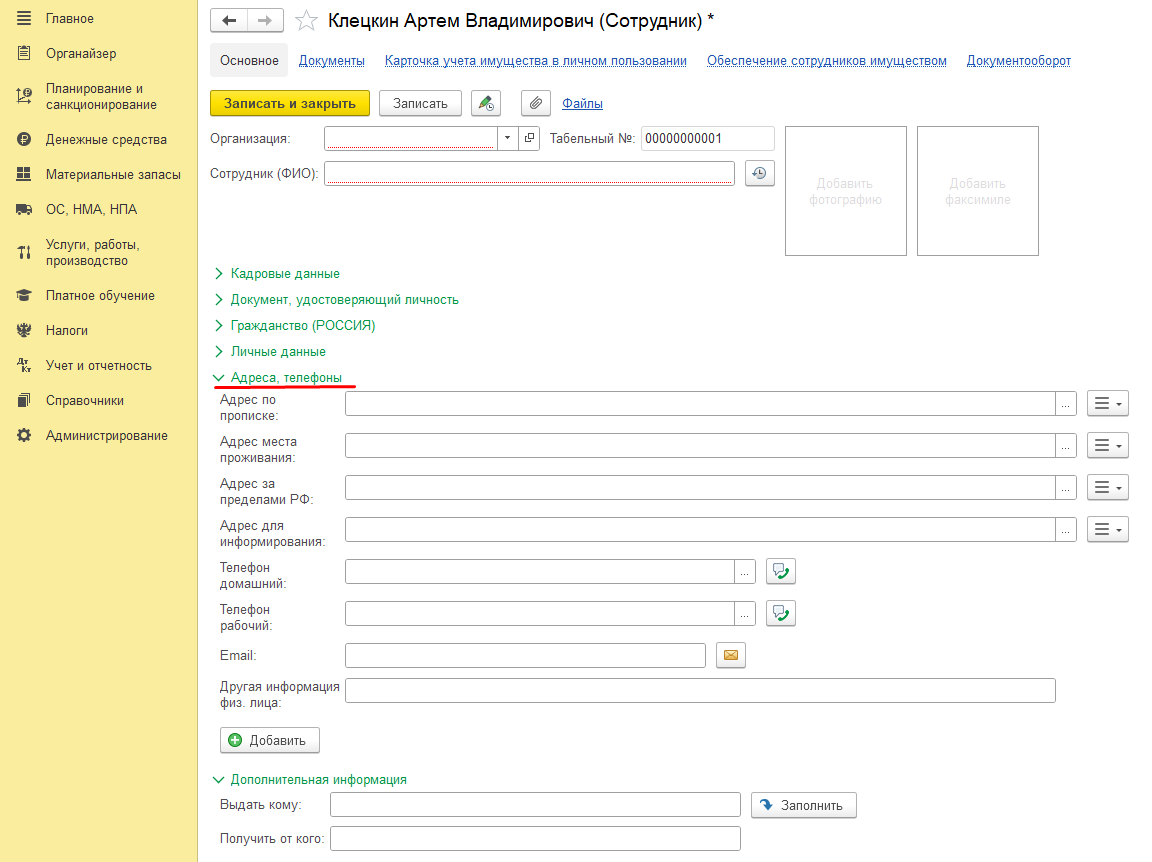Open the organization record via open-form icon
Viewport: 1152px width, 862px height.
(529, 138)
